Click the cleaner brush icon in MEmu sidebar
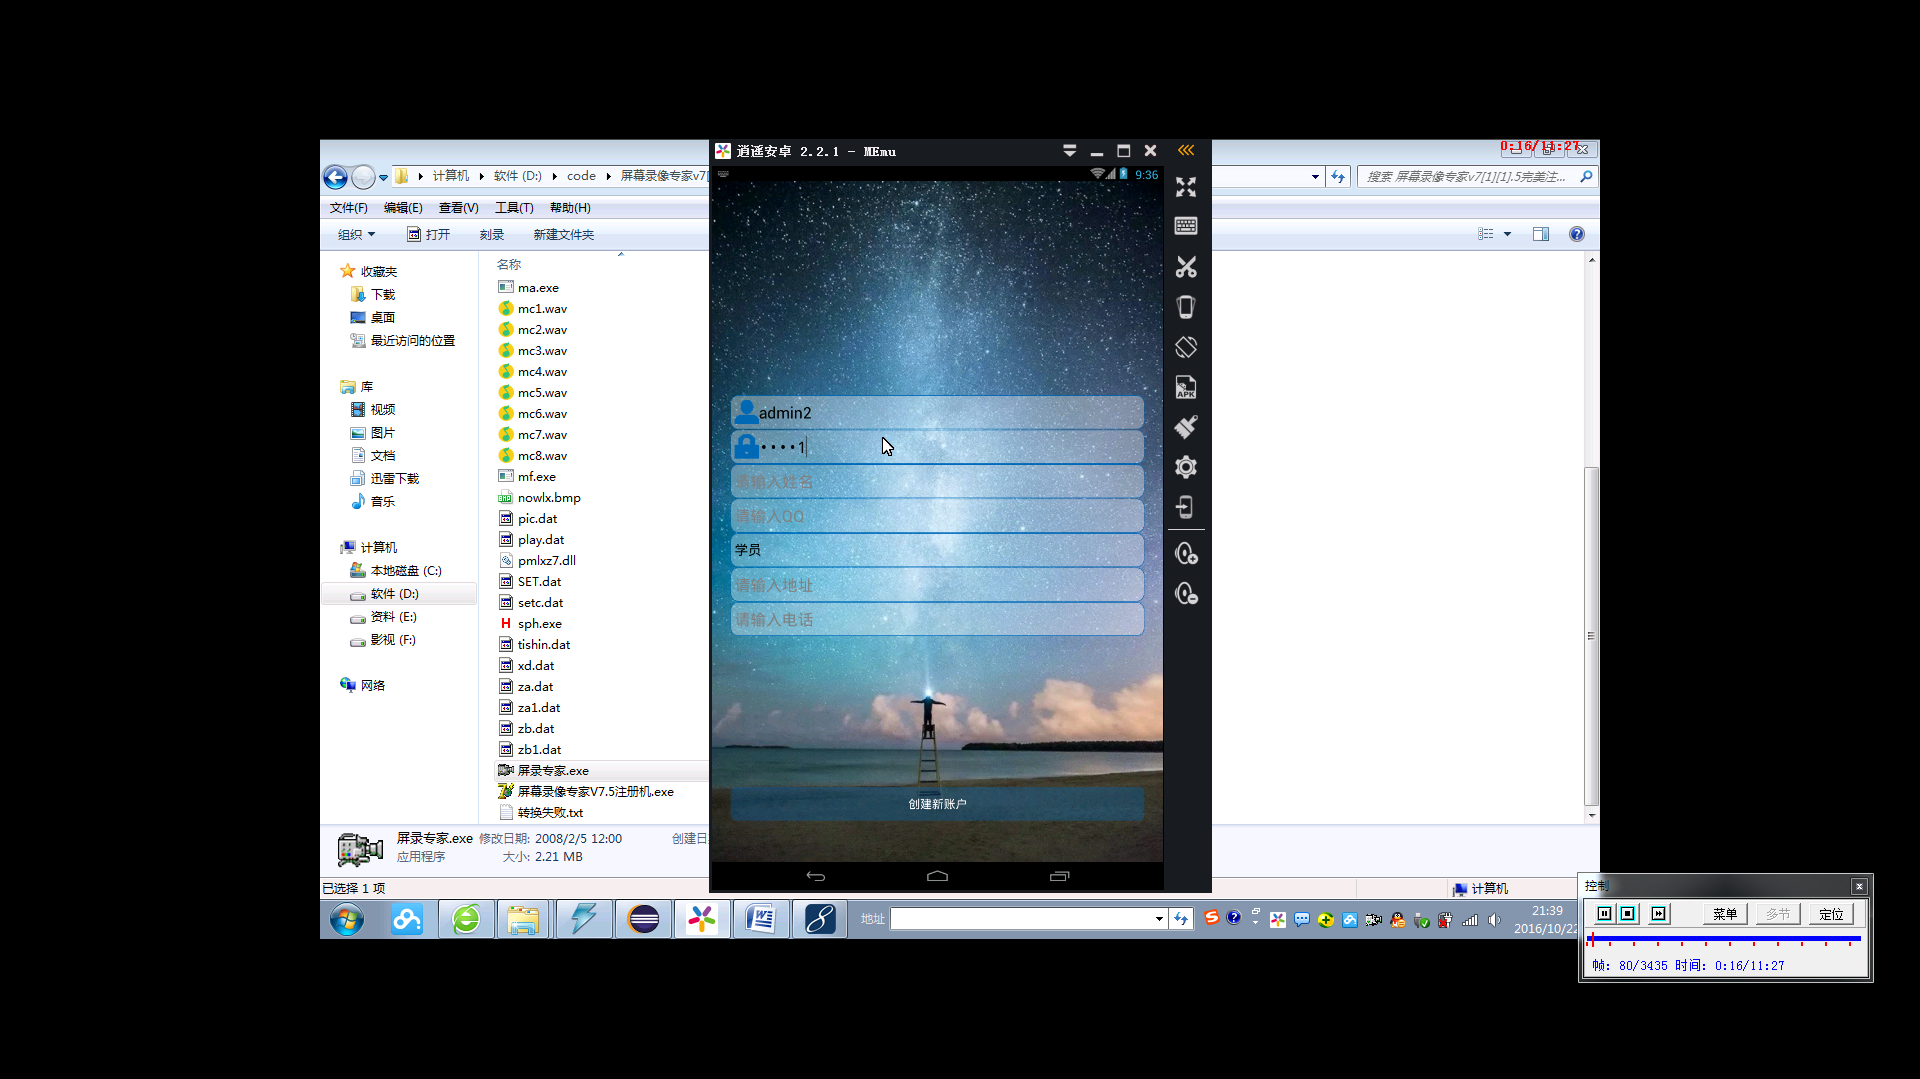 (1186, 427)
